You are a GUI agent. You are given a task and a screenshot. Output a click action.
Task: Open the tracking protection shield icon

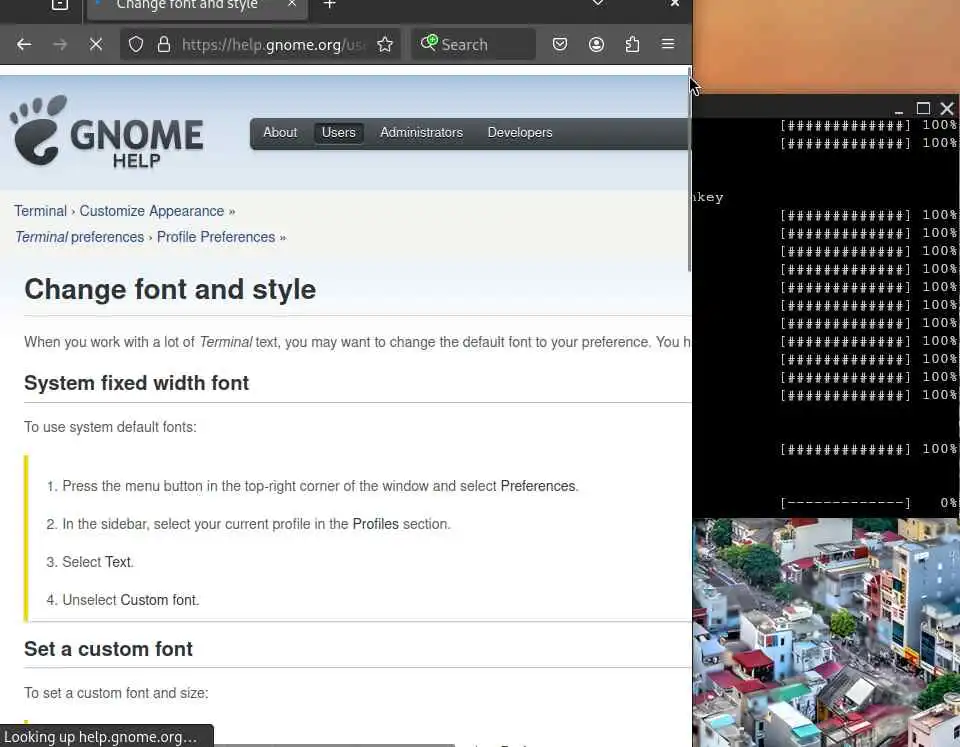pos(136,44)
